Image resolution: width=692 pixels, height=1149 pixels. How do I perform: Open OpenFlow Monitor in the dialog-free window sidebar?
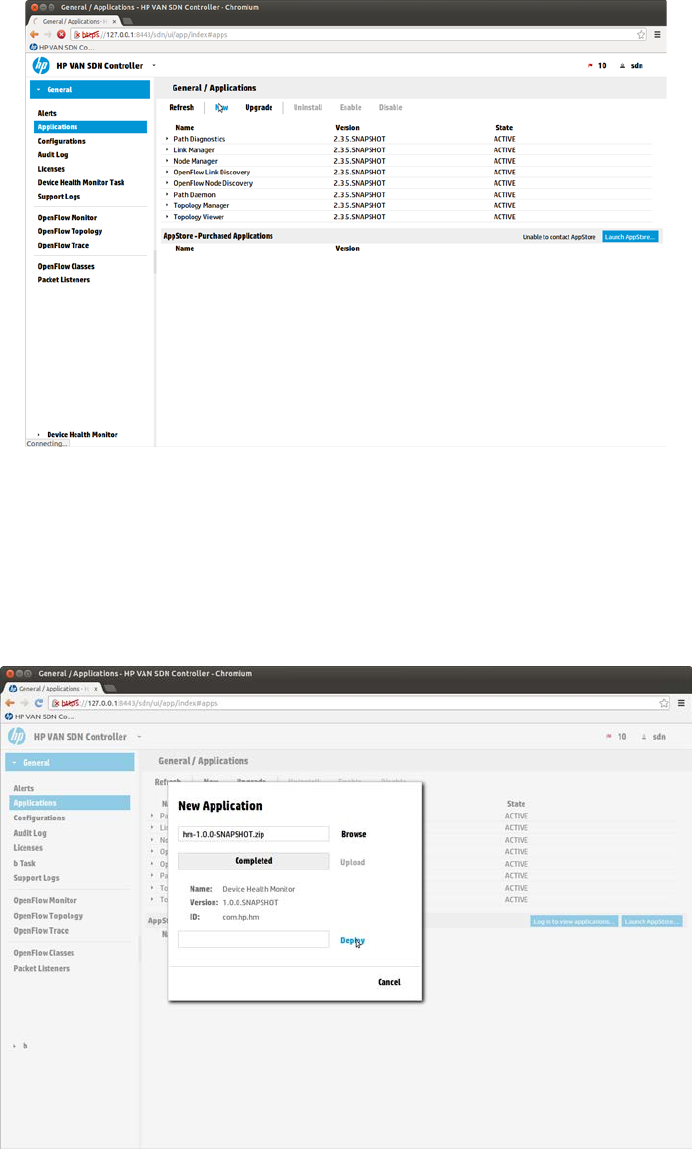67,218
